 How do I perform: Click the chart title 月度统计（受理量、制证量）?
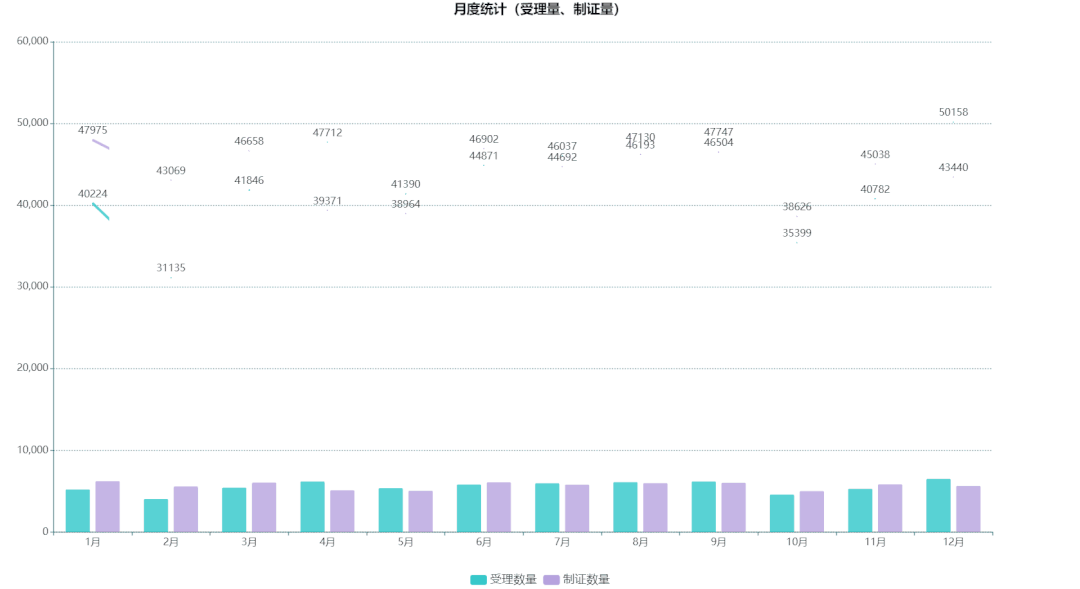[x=536, y=9]
